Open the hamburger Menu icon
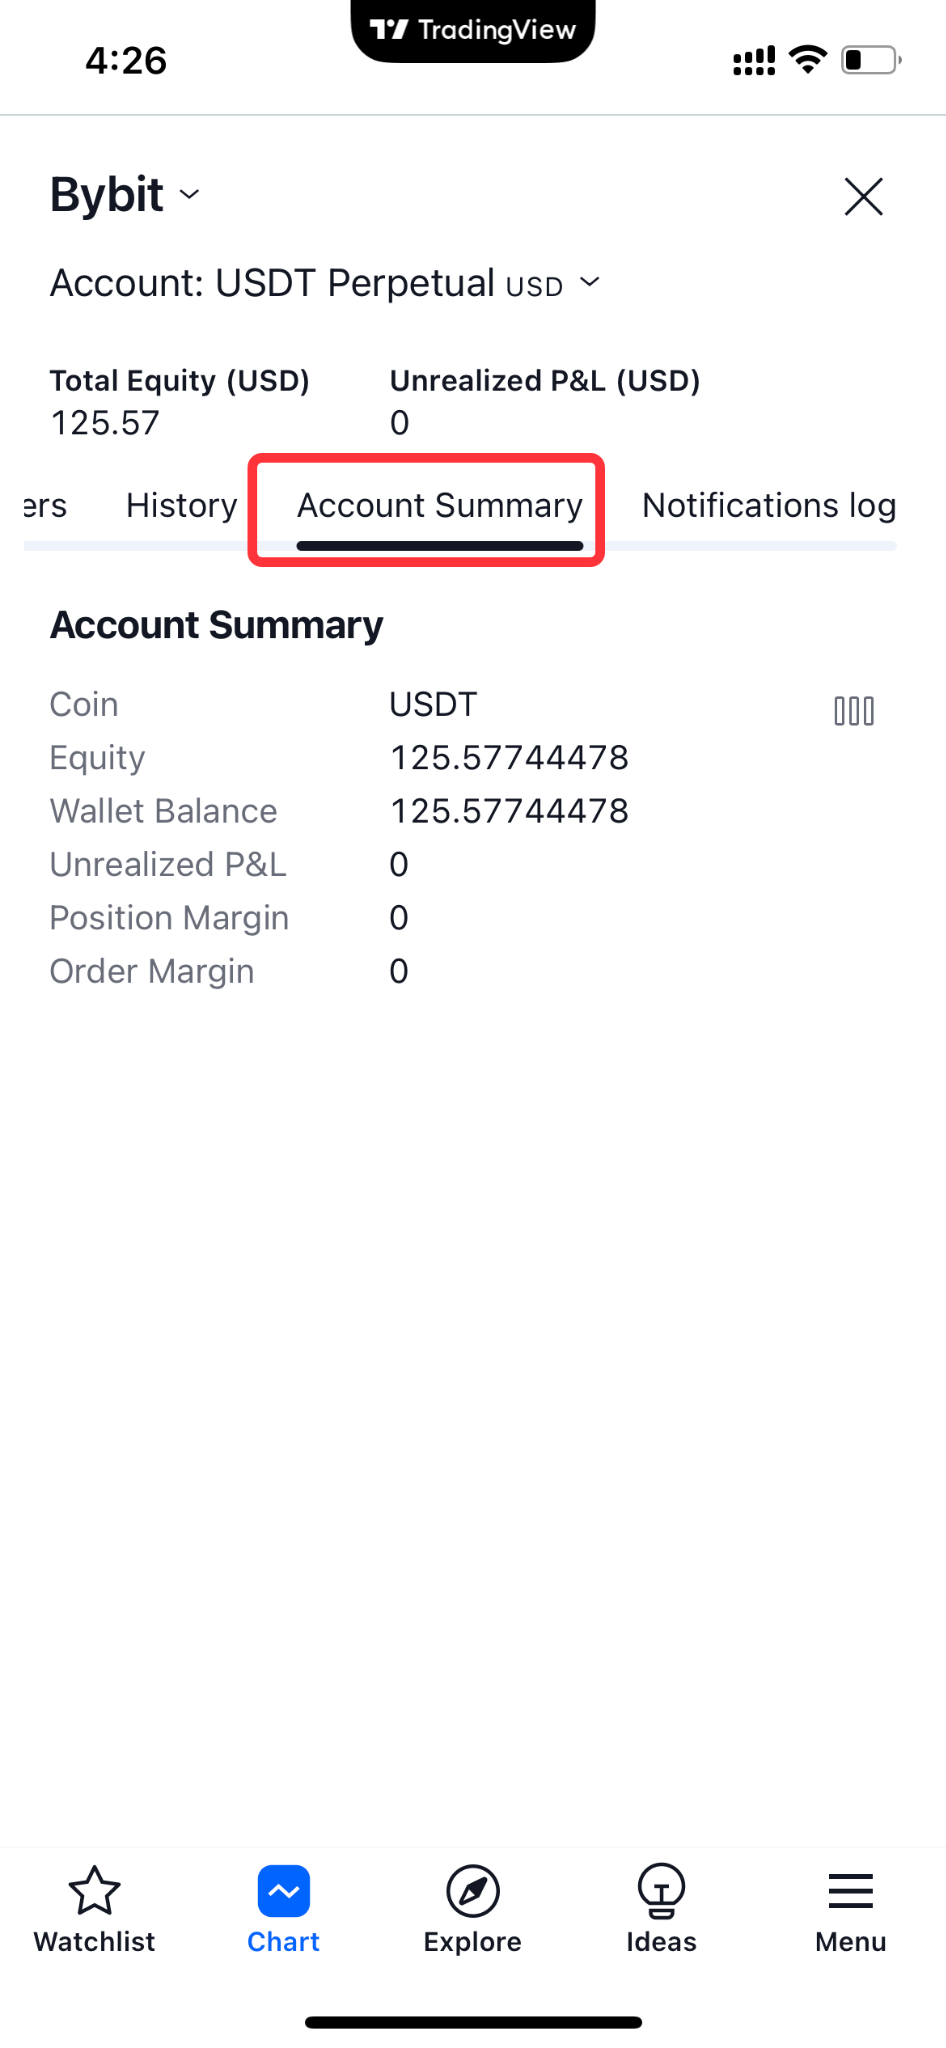Screen dimensions: 946x2048 851,1891
